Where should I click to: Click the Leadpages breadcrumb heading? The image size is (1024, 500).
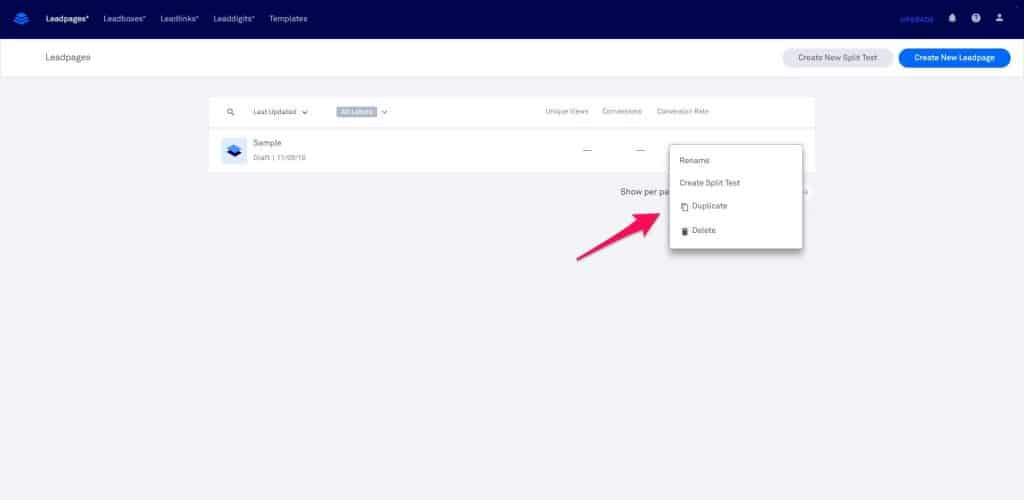click(x=68, y=57)
